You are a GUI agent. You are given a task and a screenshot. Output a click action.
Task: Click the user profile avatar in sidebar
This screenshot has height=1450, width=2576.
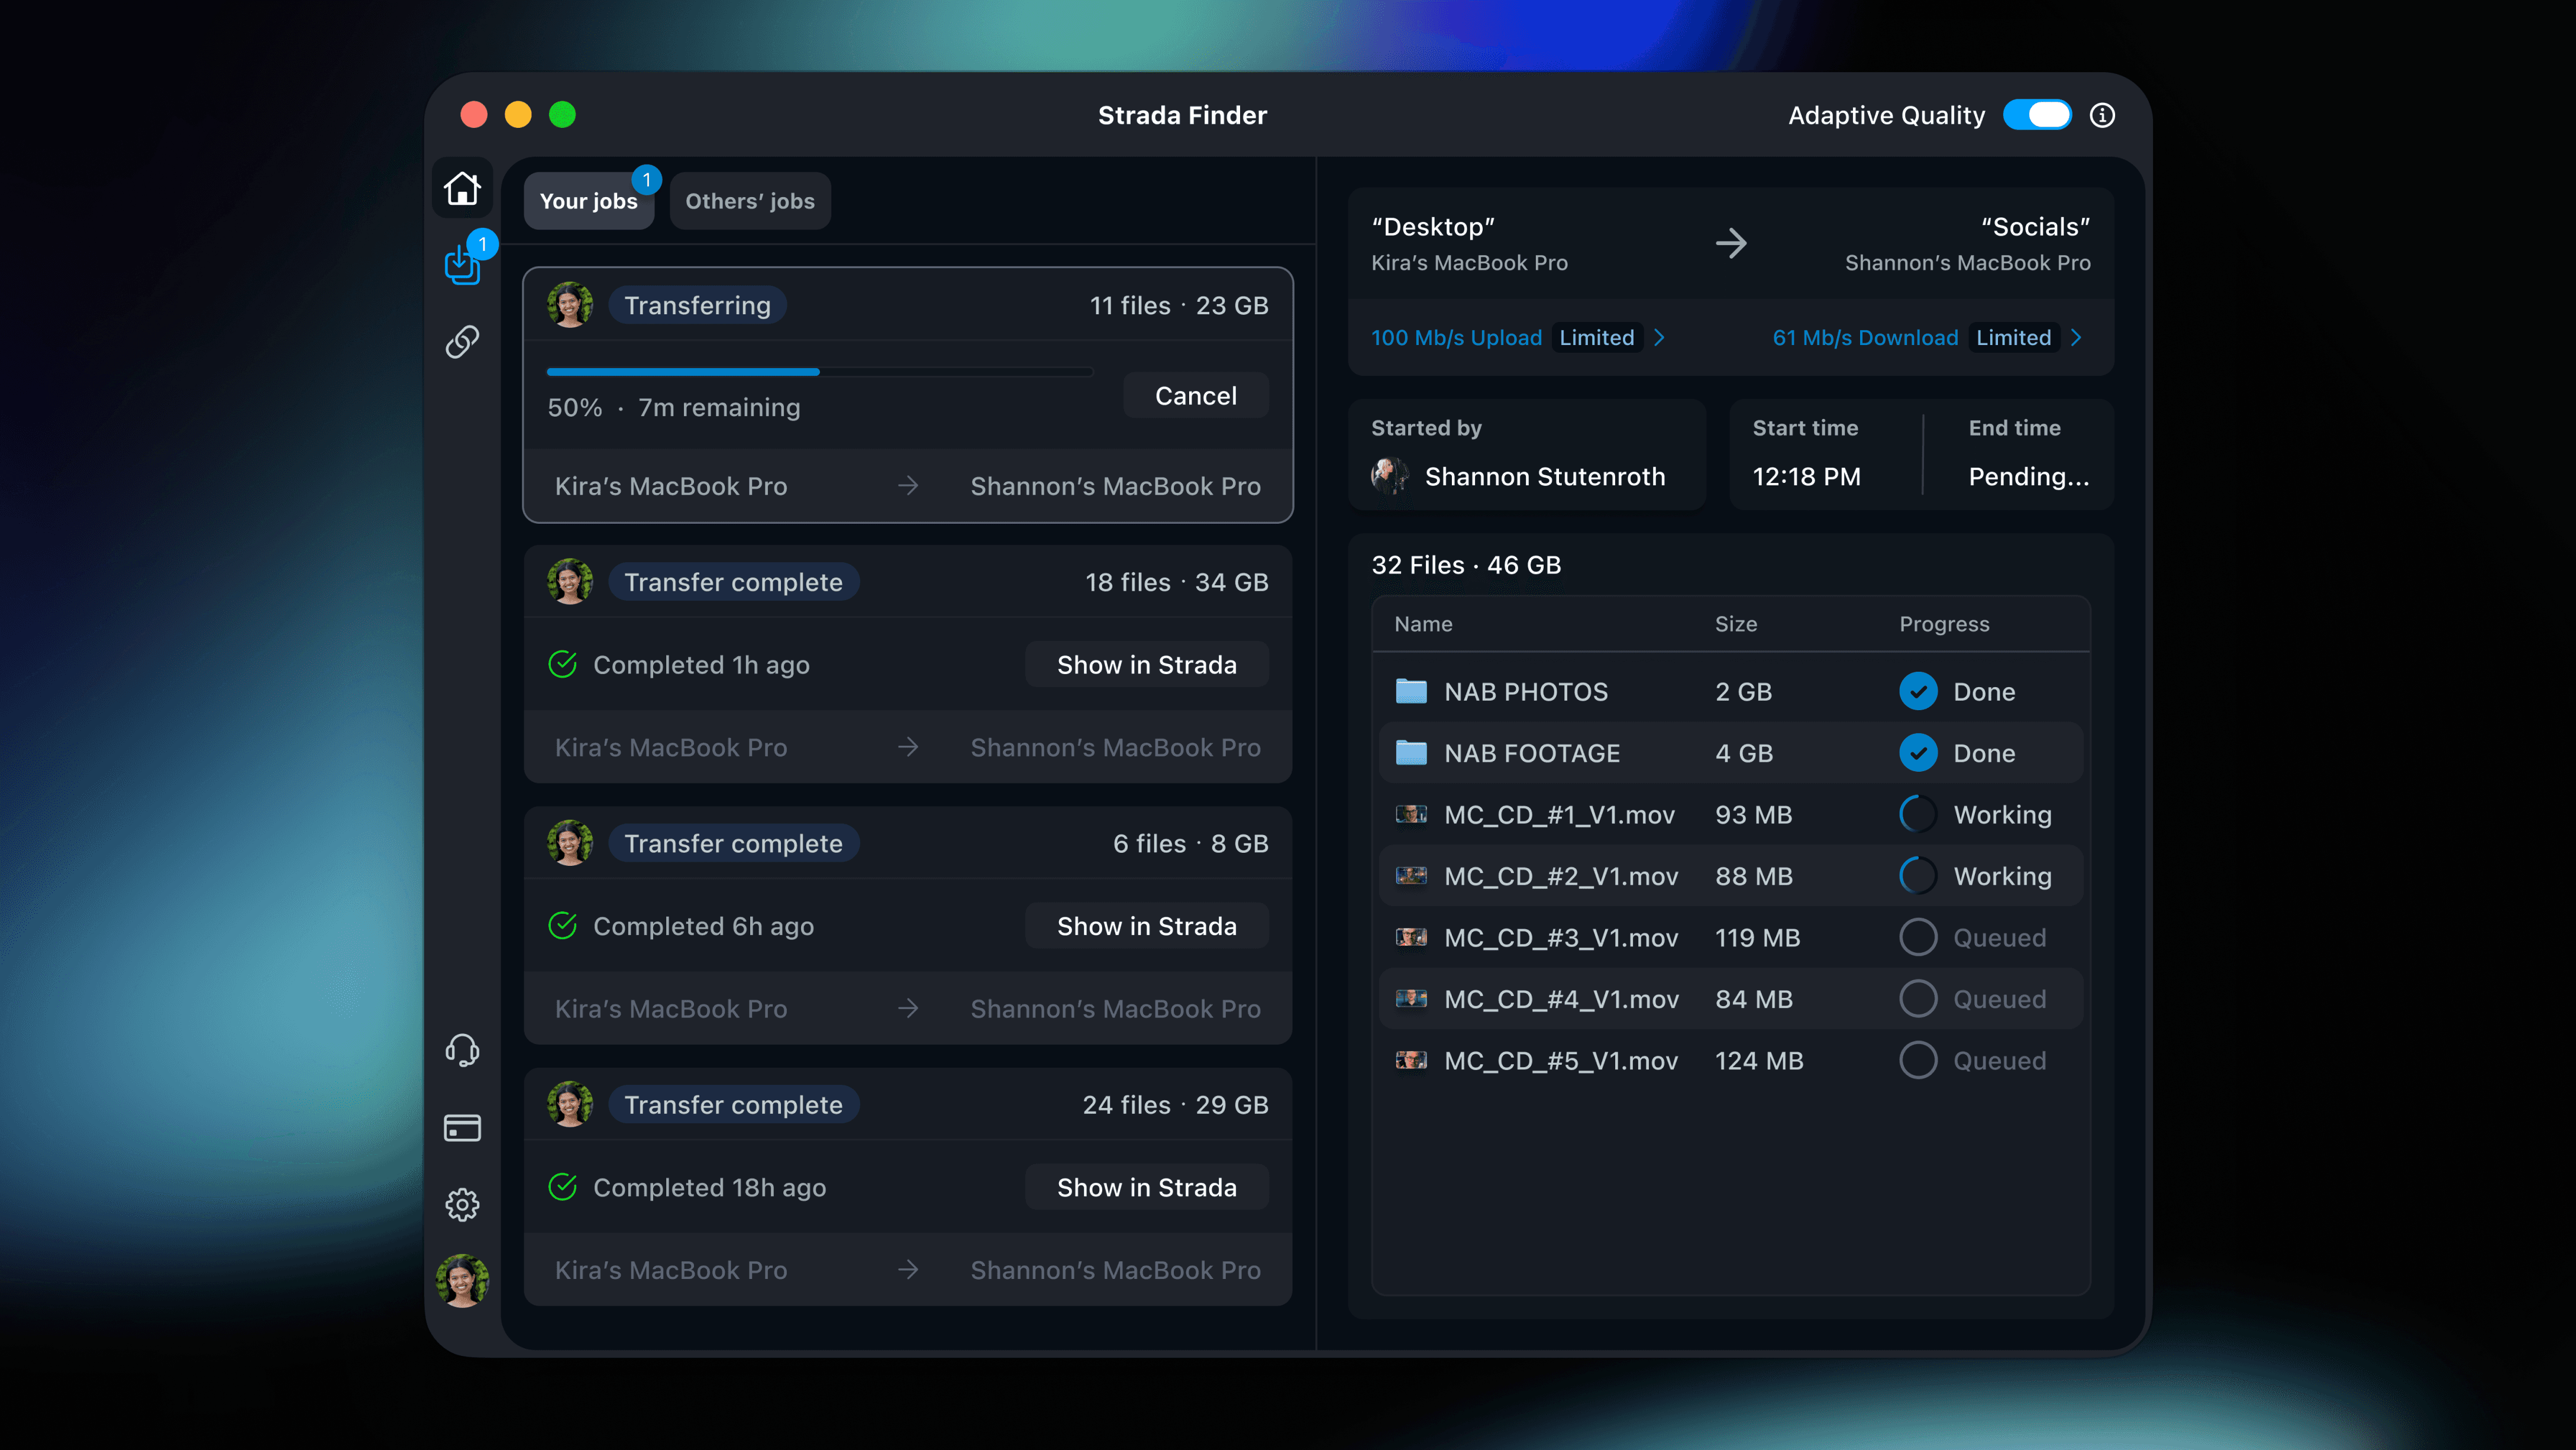(462, 1281)
